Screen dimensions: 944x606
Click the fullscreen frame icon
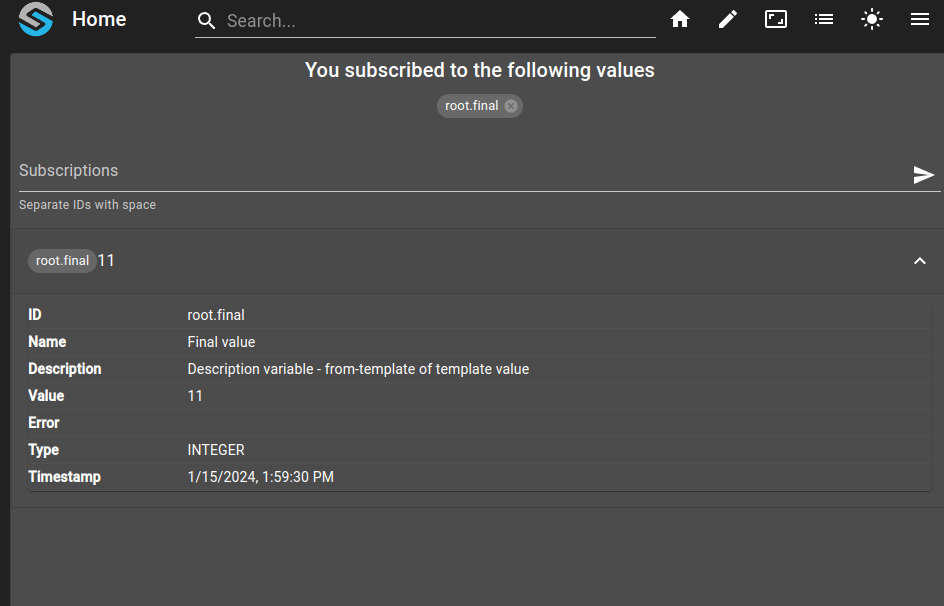click(x=775, y=19)
